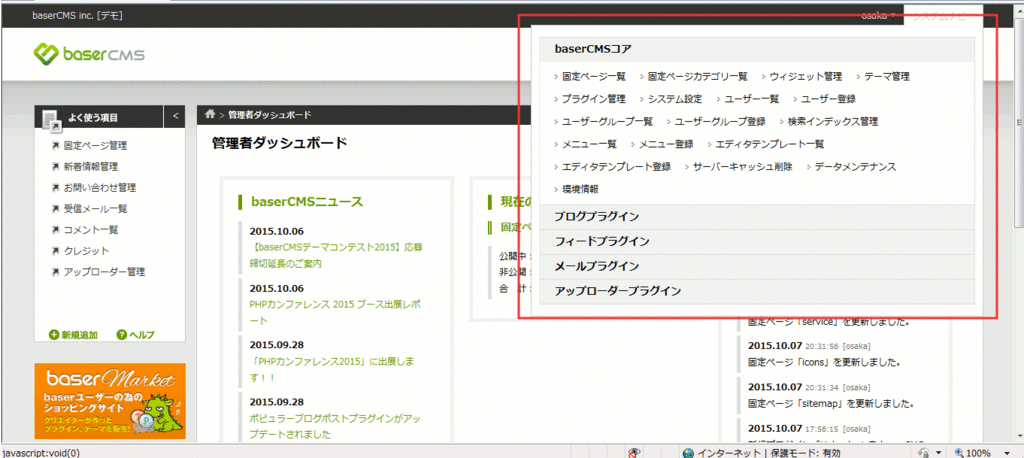
Task: Select ユーザー登録 menu entry
Action: [828, 99]
